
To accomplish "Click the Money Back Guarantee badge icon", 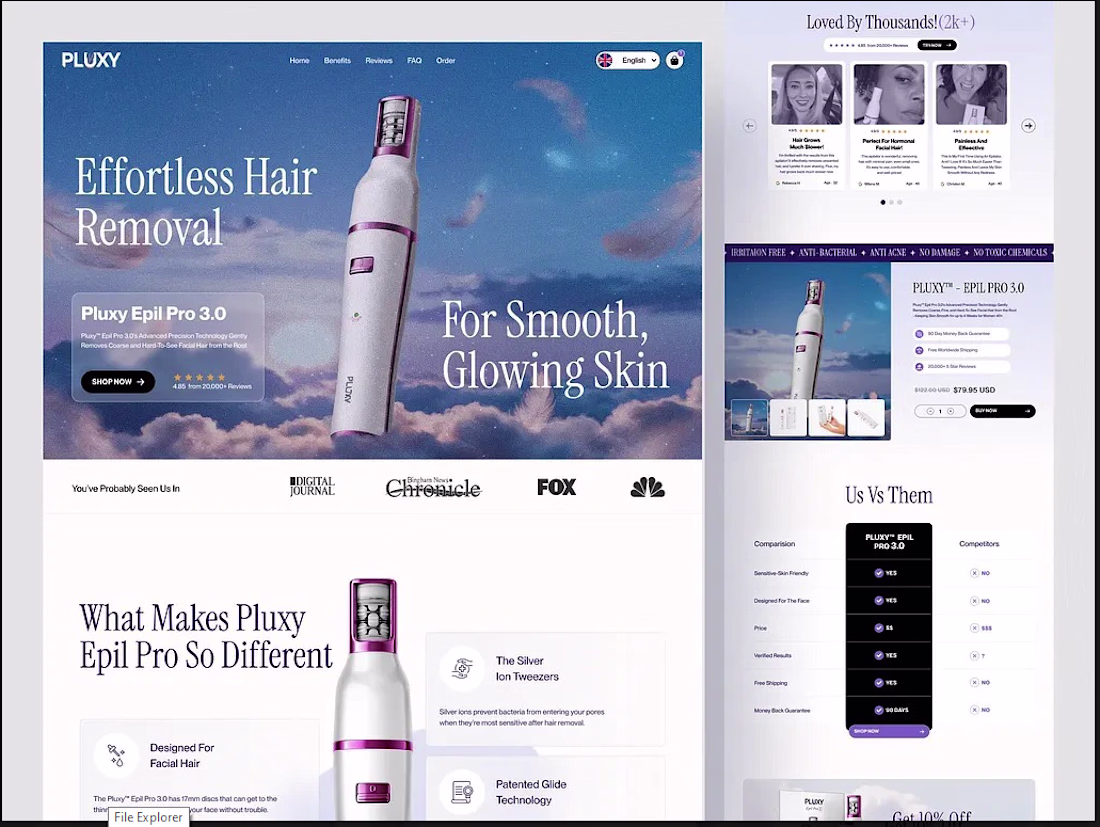I will tap(919, 334).
